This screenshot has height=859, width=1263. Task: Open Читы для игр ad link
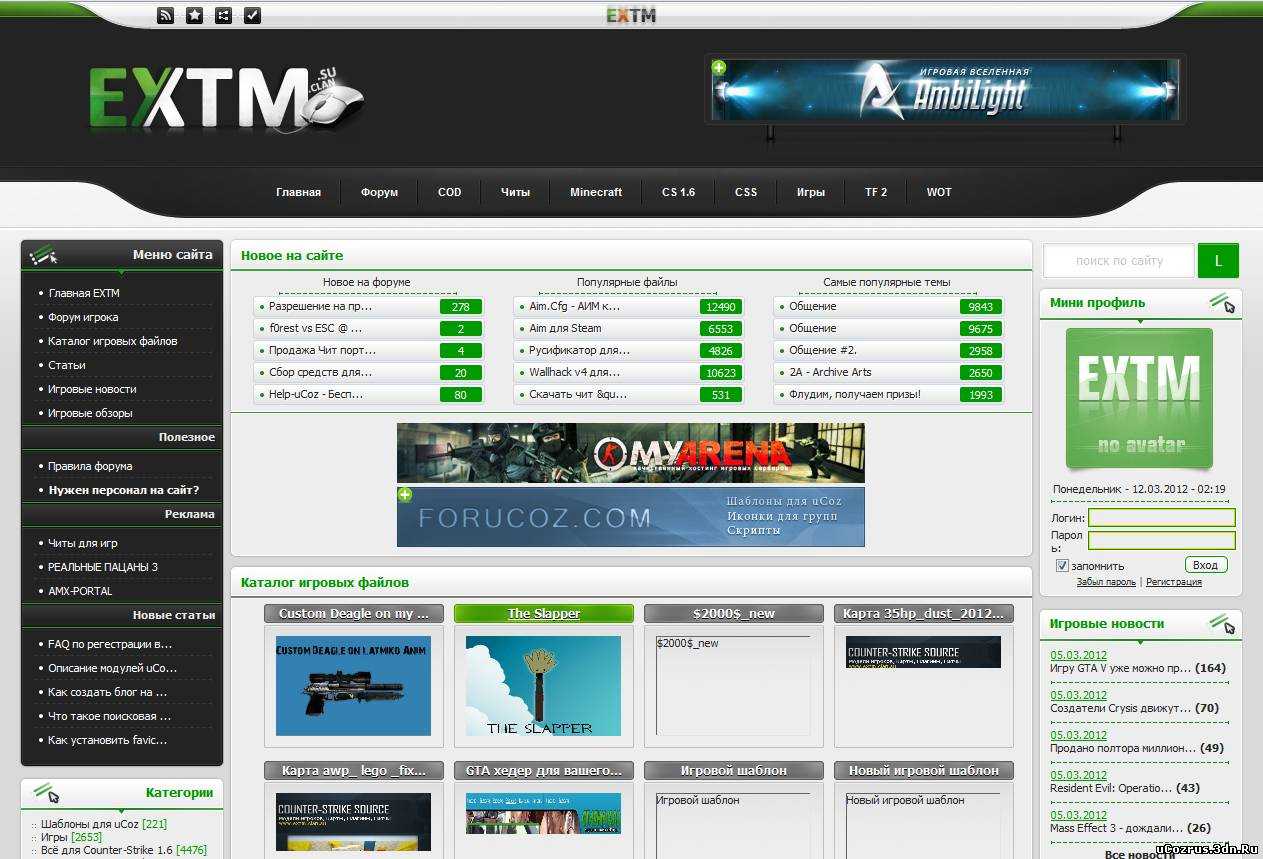83,543
